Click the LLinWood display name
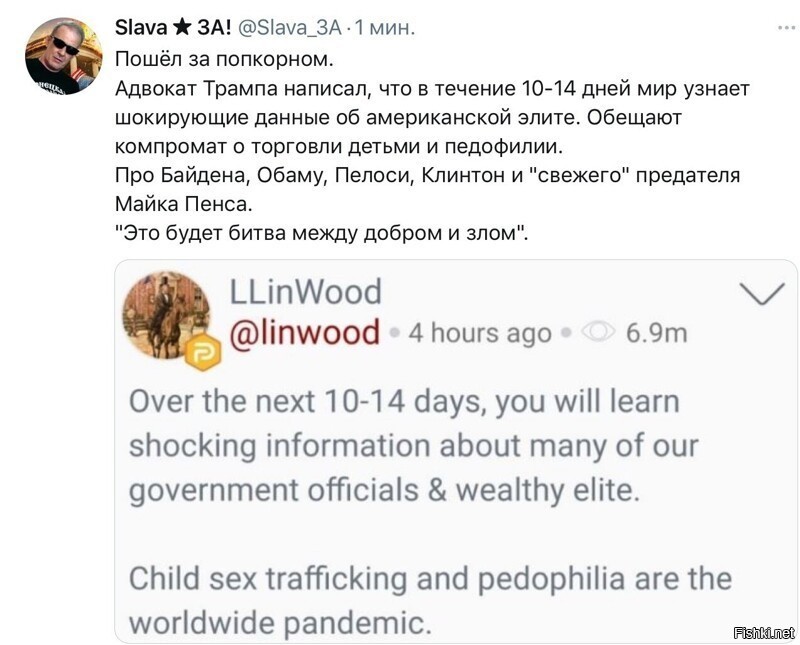Screen dimensions: 800x645 click(x=306, y=292)
